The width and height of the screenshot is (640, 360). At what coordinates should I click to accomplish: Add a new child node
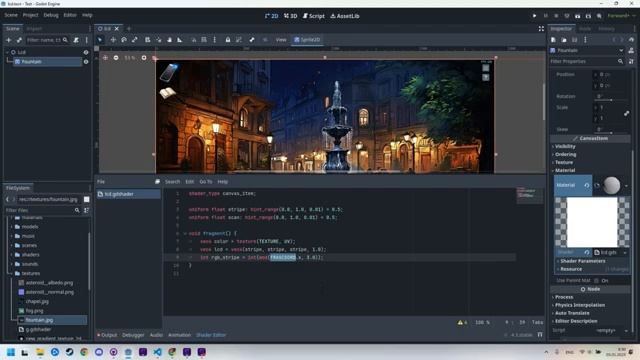(x=8, y=40)
